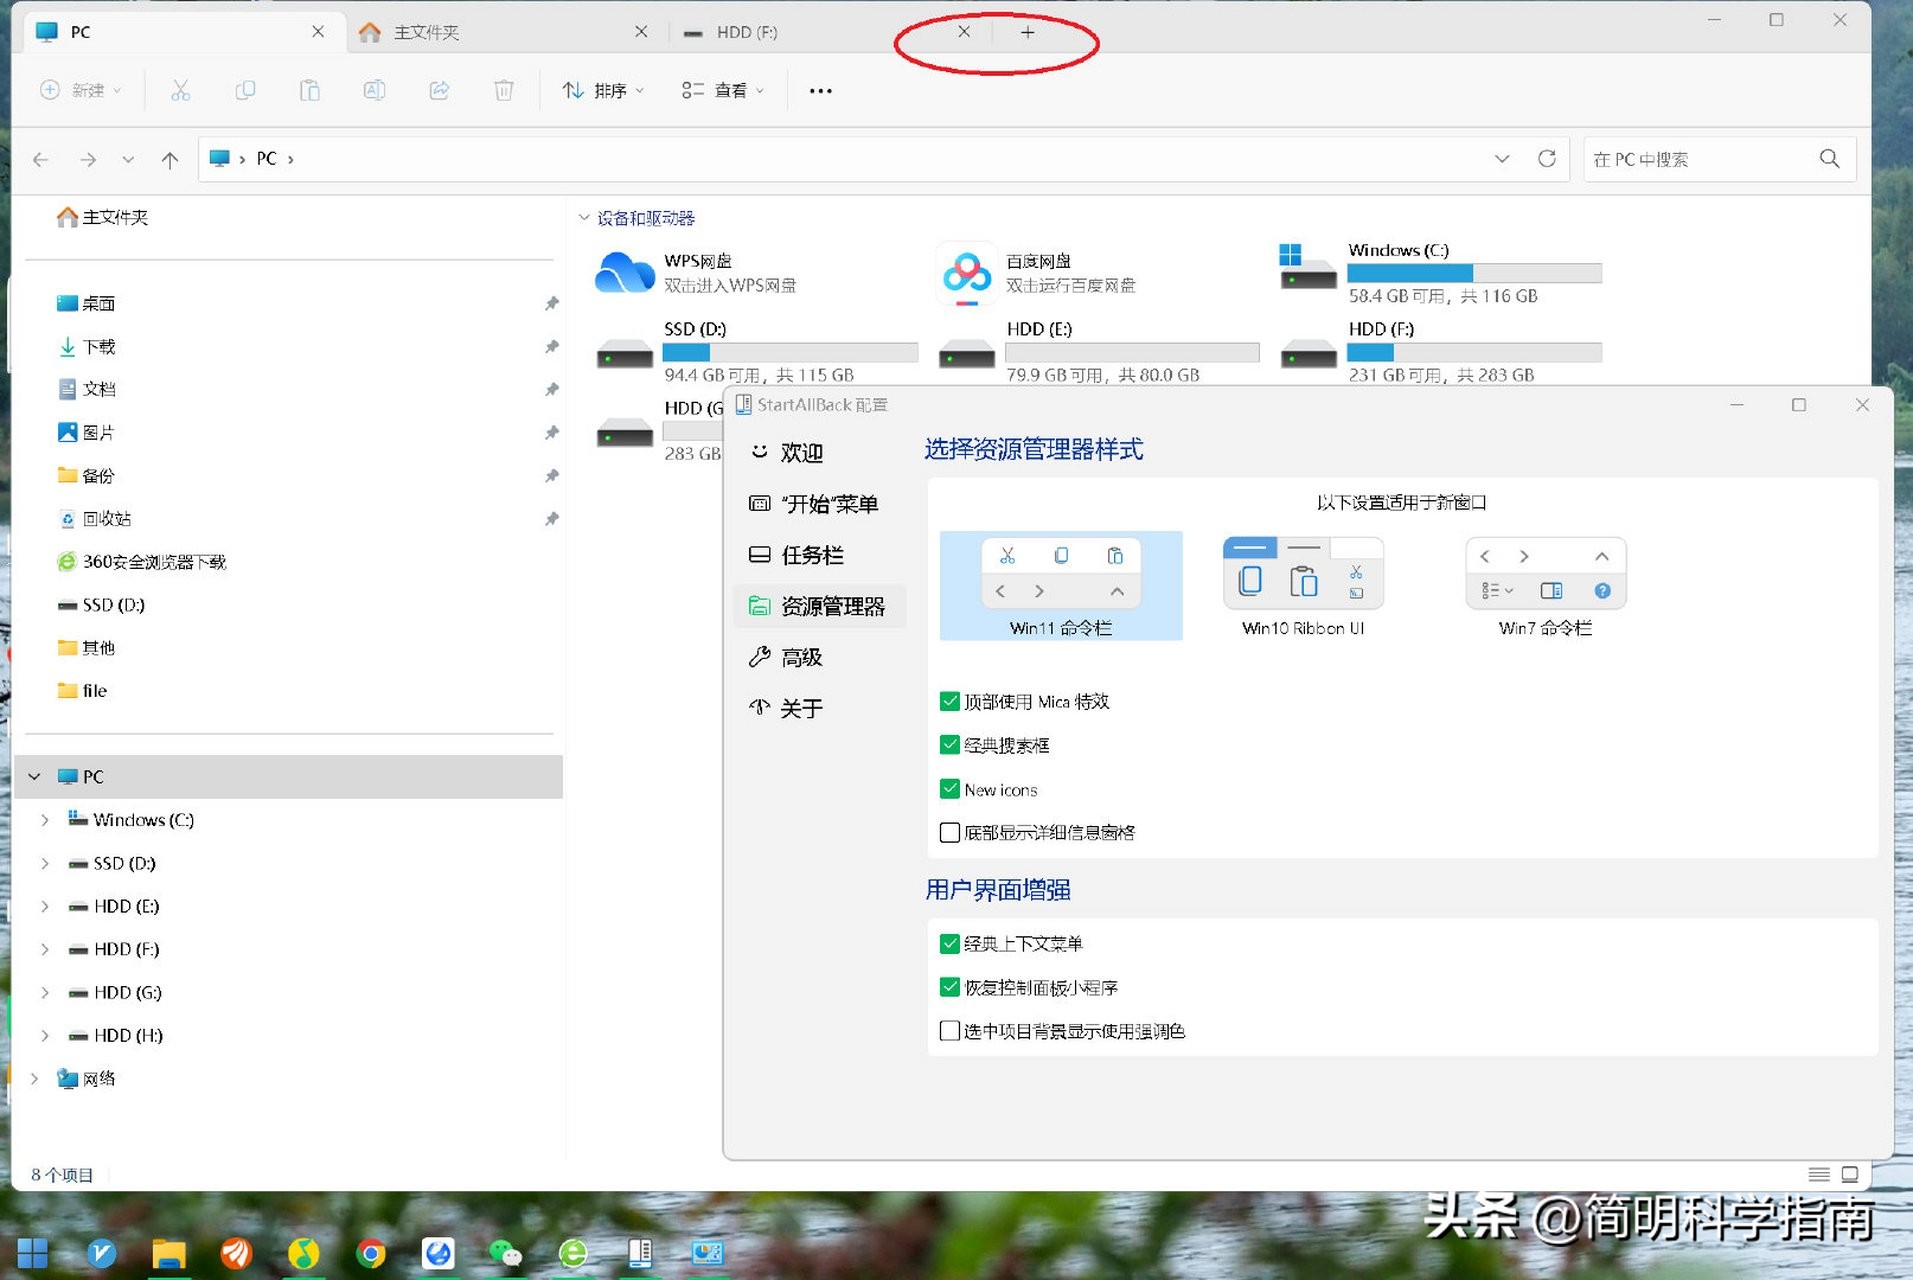Image resolution: width=1913 pixels, height=1280 pixels.
Task: Expand the Windows (C:) tree node
Action: pos(44,820)
